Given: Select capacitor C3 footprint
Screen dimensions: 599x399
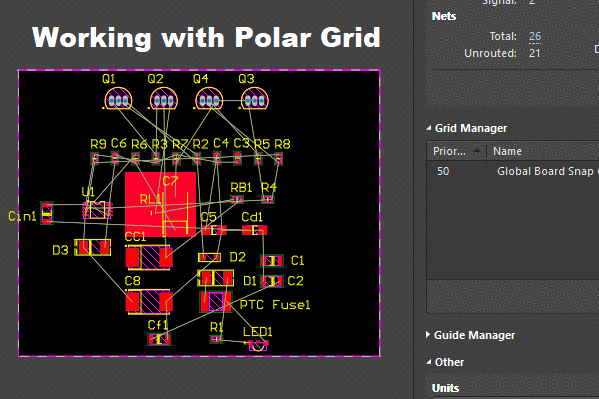Looking at the screenshot, I should (238, 158).
